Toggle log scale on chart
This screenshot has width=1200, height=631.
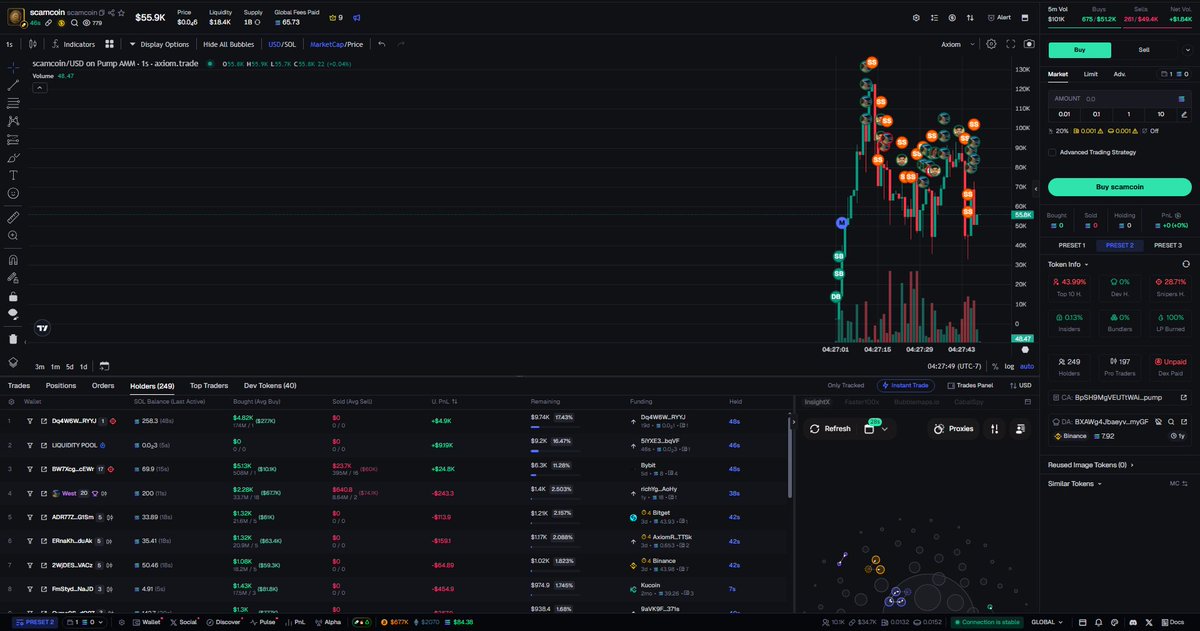point(1009,366)
